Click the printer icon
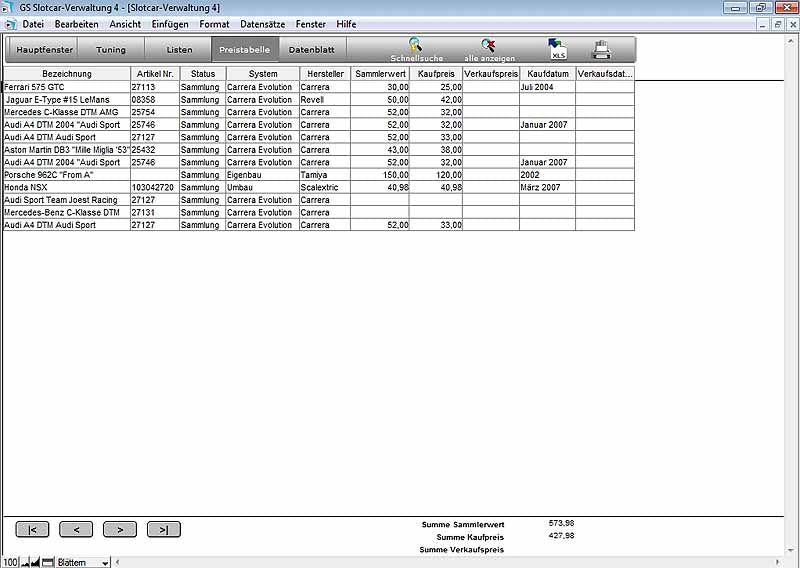Viewport: 800px width, 568px height. [x=601, y=49]
